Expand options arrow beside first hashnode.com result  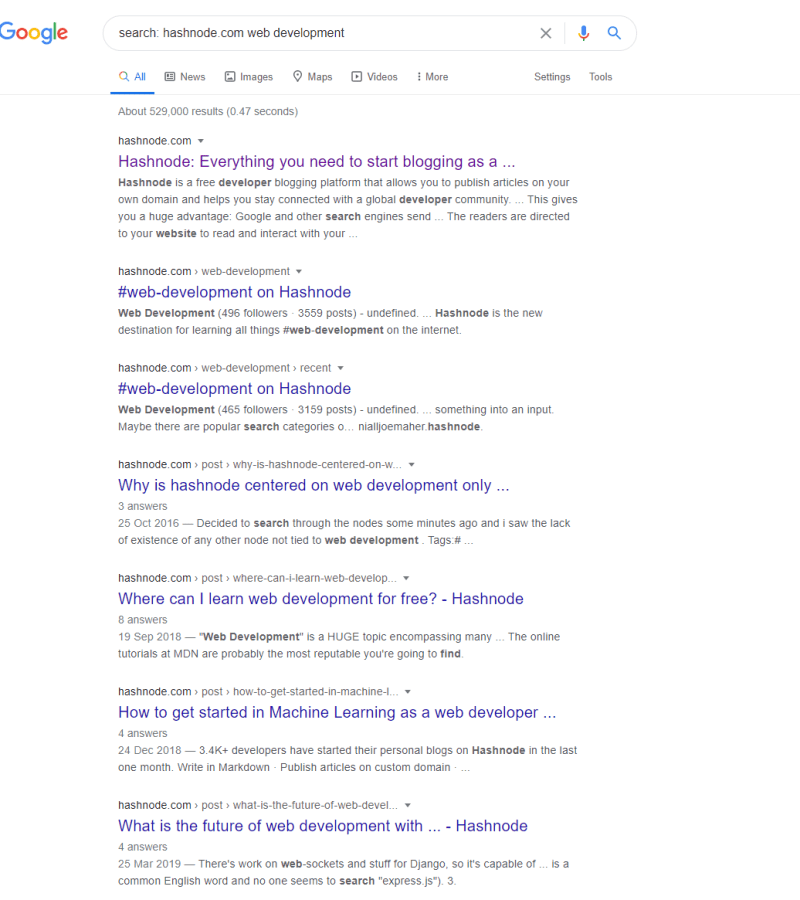tap(200, 141)
